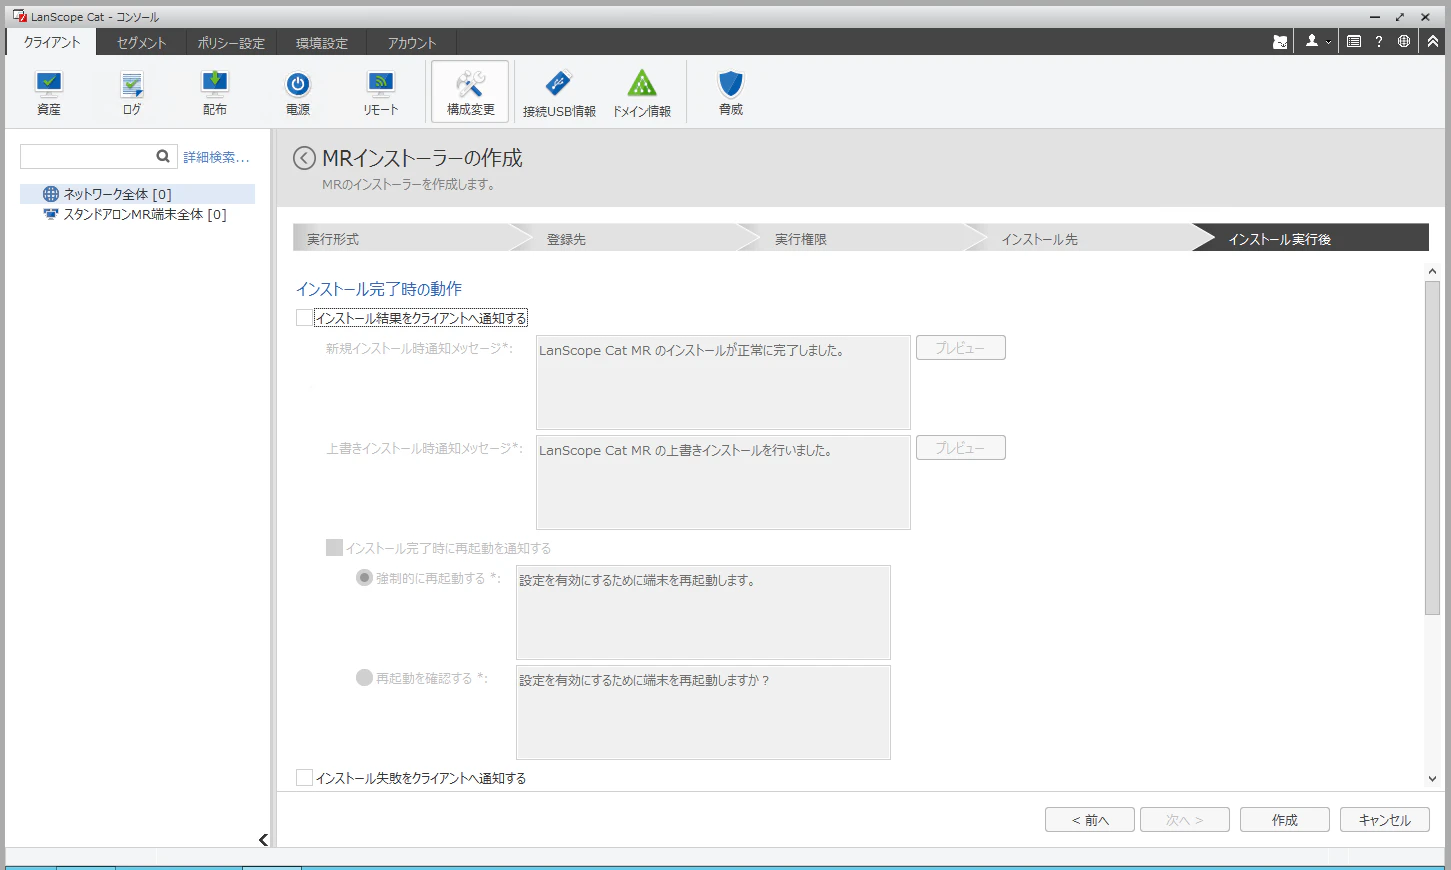Open the 資産 (assets) toolbar icon
This screenshot has height=870, width=1451.
[49, 92]
